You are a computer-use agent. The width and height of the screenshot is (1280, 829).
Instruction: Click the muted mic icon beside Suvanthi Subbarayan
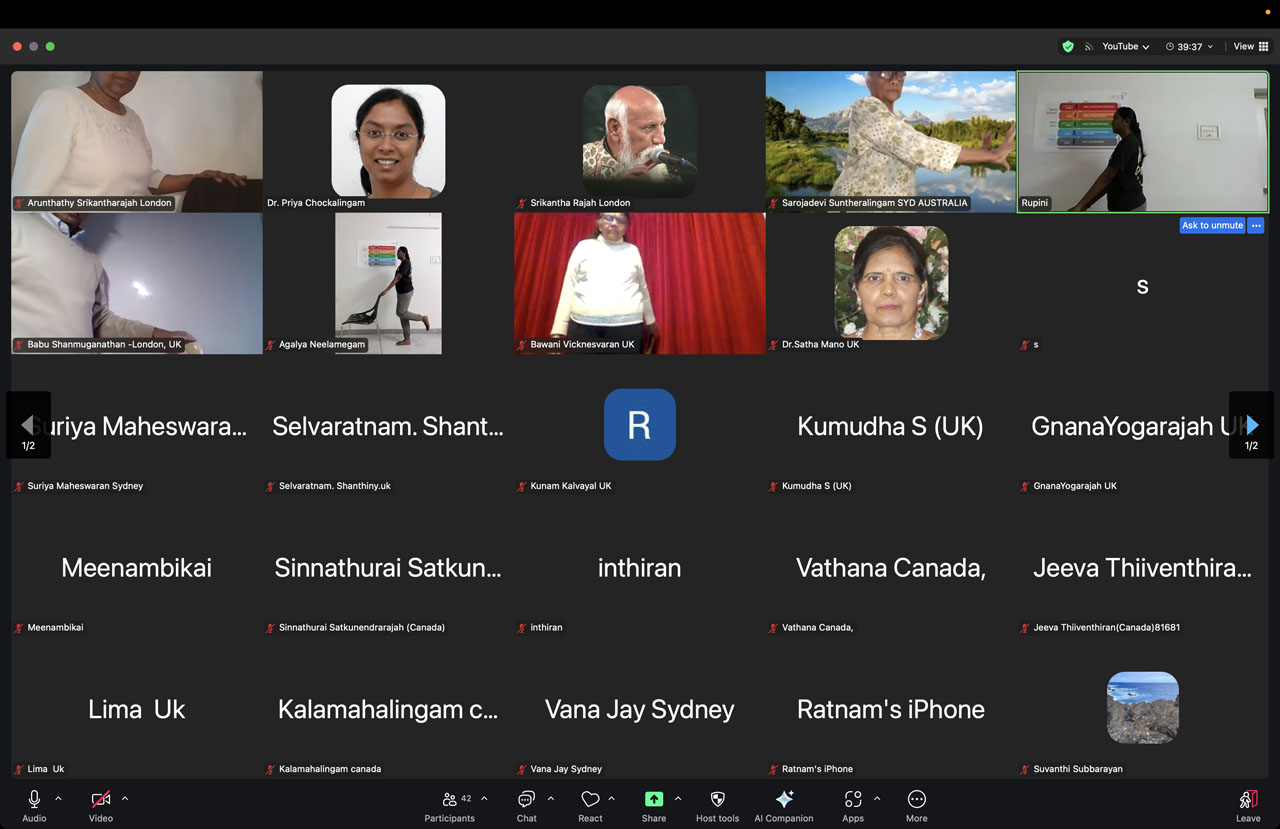1025,769
